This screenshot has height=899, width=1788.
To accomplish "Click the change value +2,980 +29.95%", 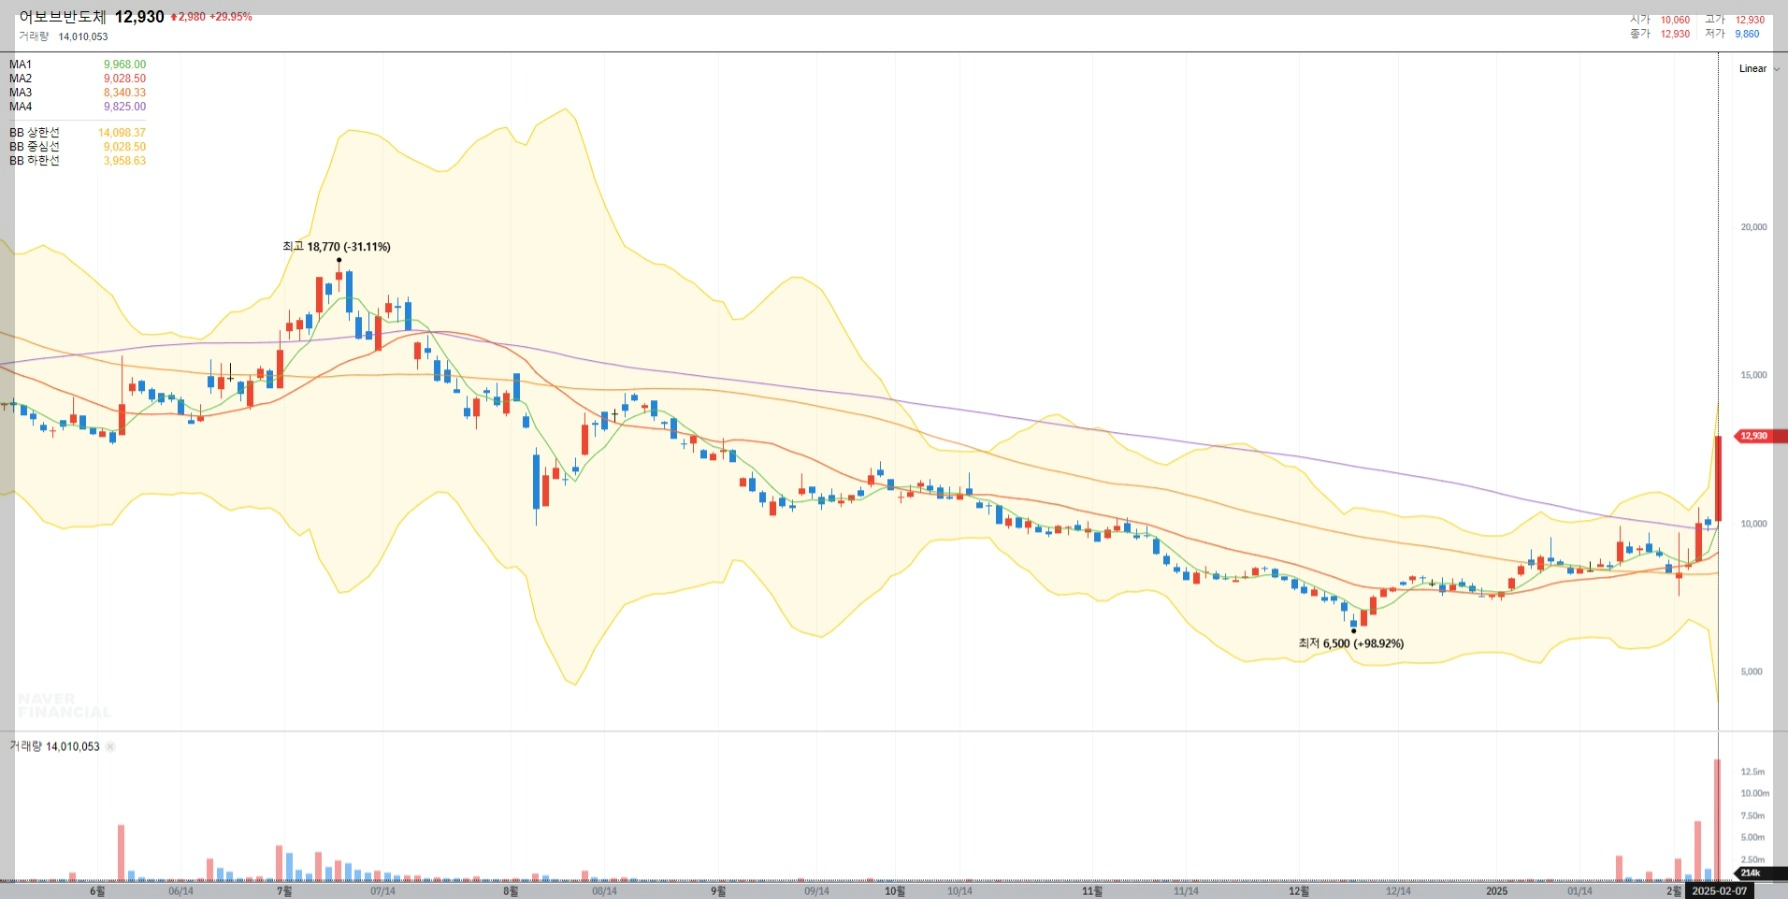I will (211, 17).
